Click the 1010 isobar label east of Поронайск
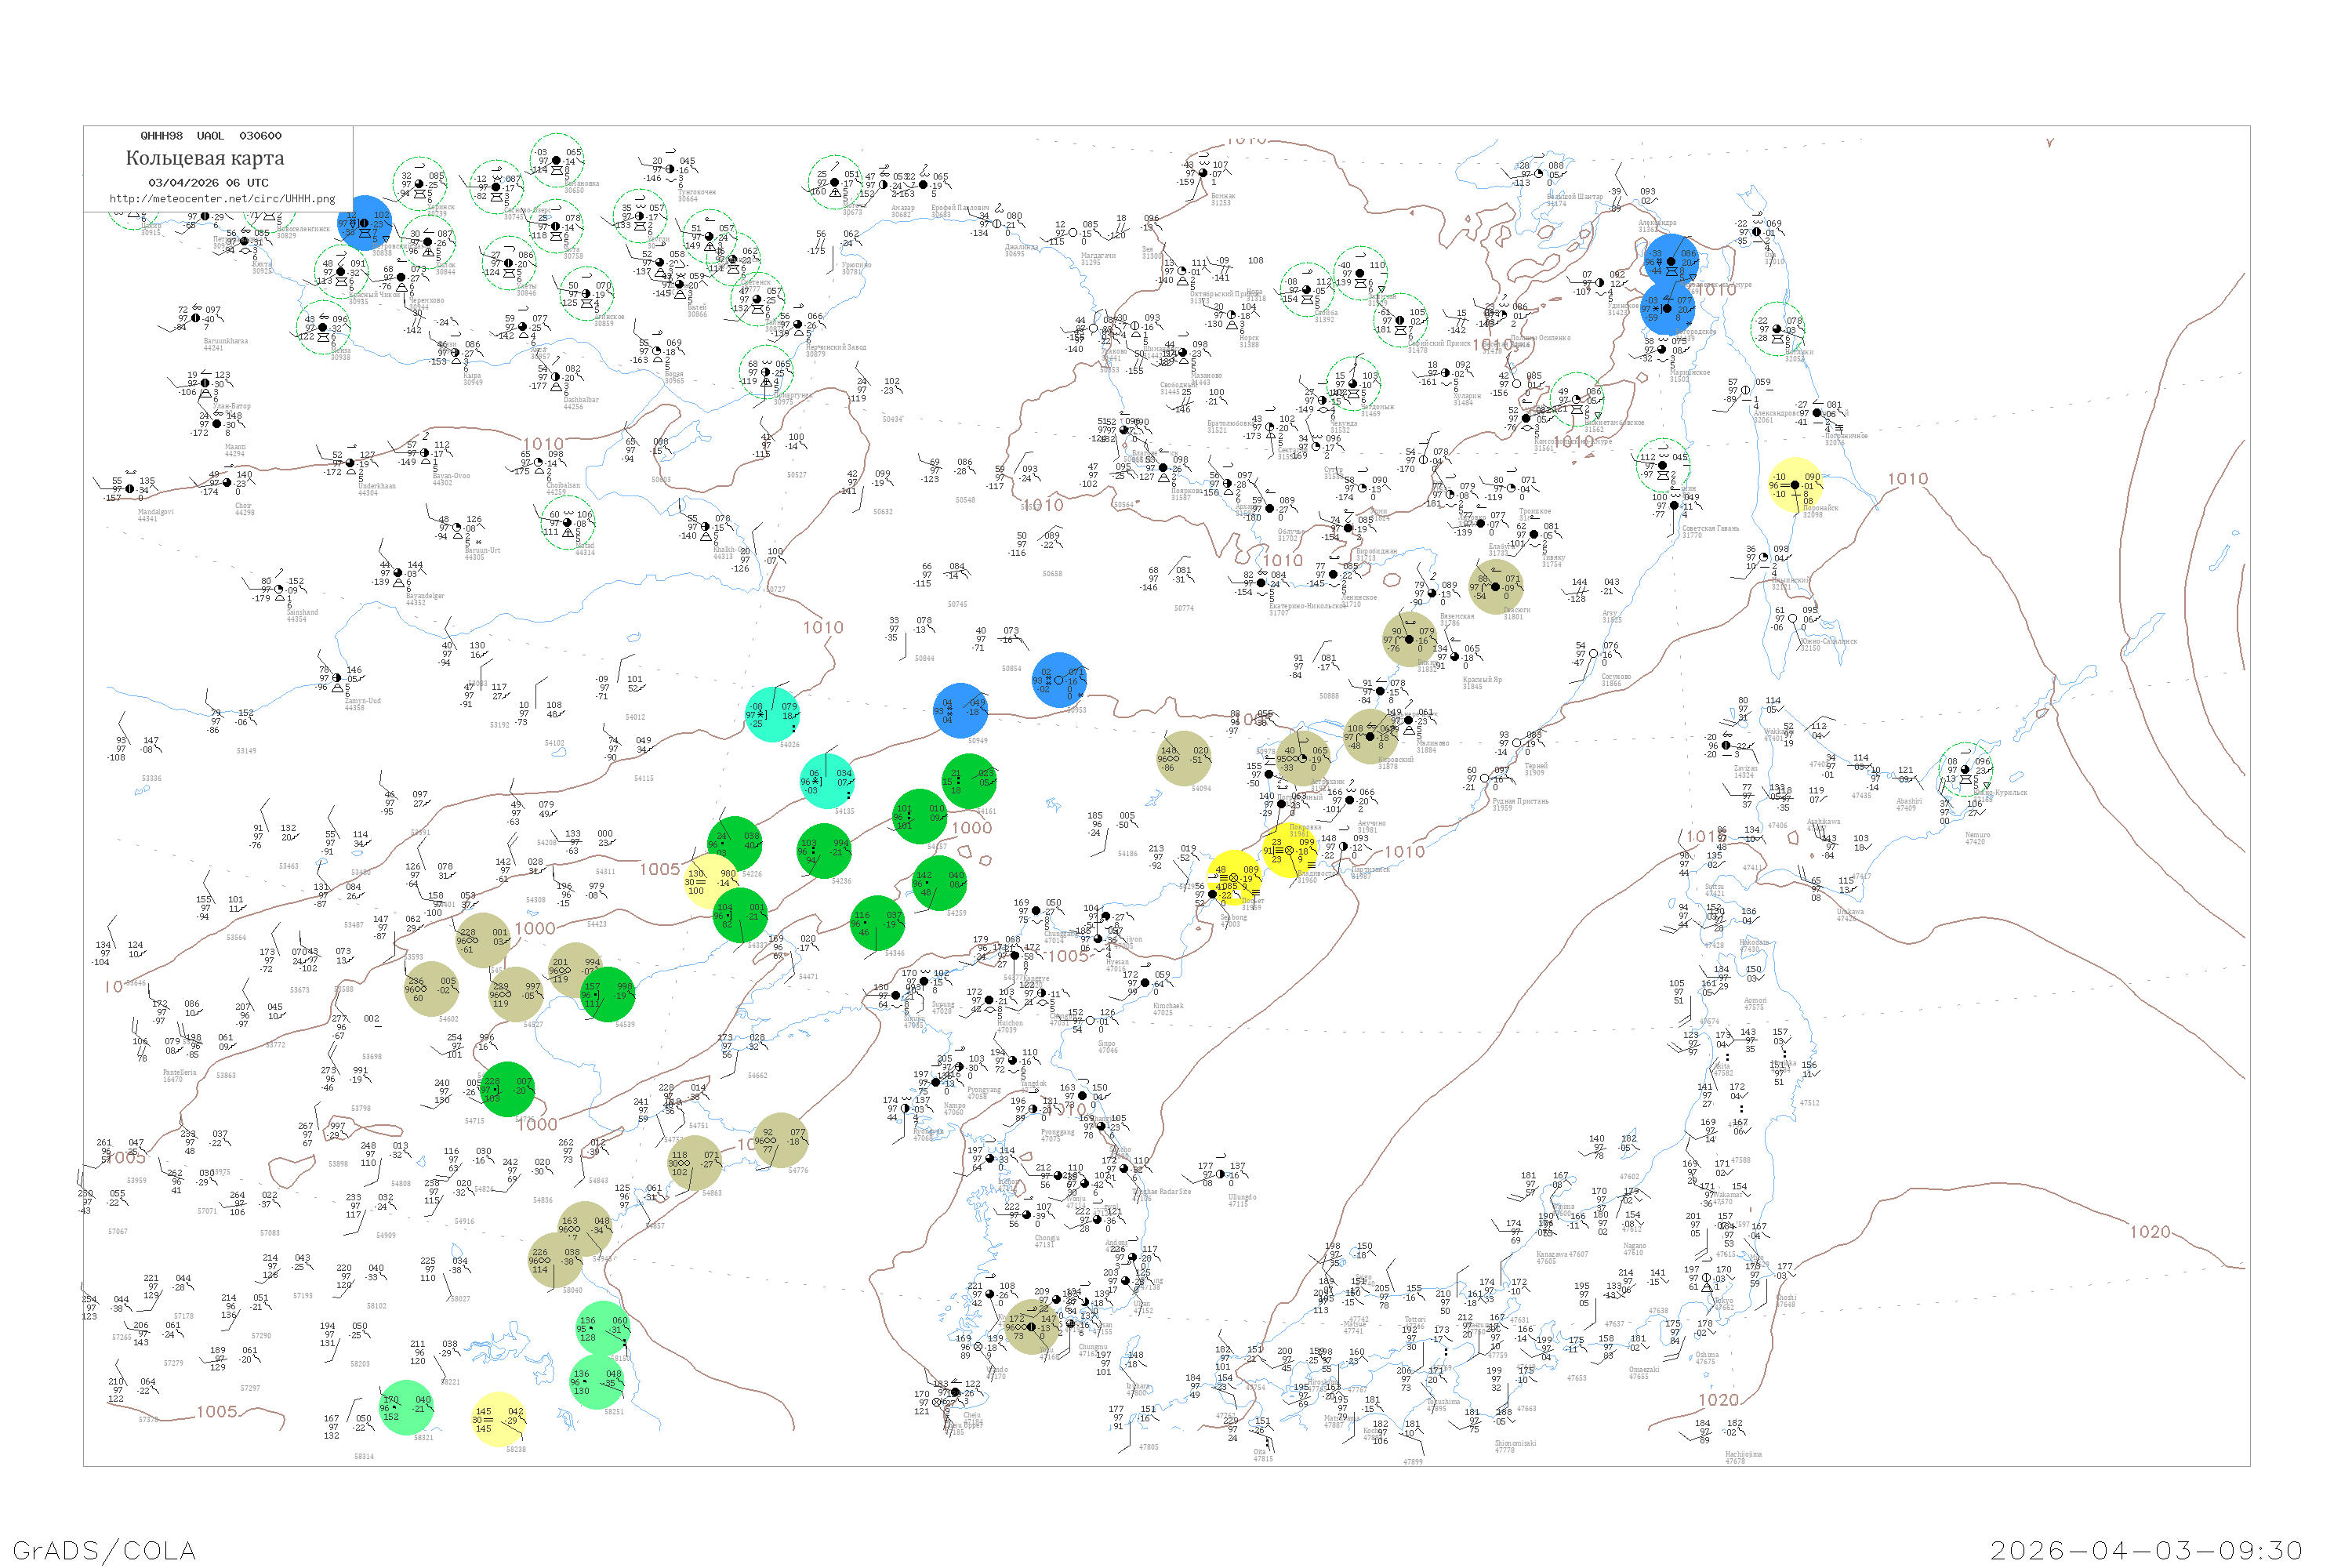Screen dimensions: 2352x1568 [1907, 479]
